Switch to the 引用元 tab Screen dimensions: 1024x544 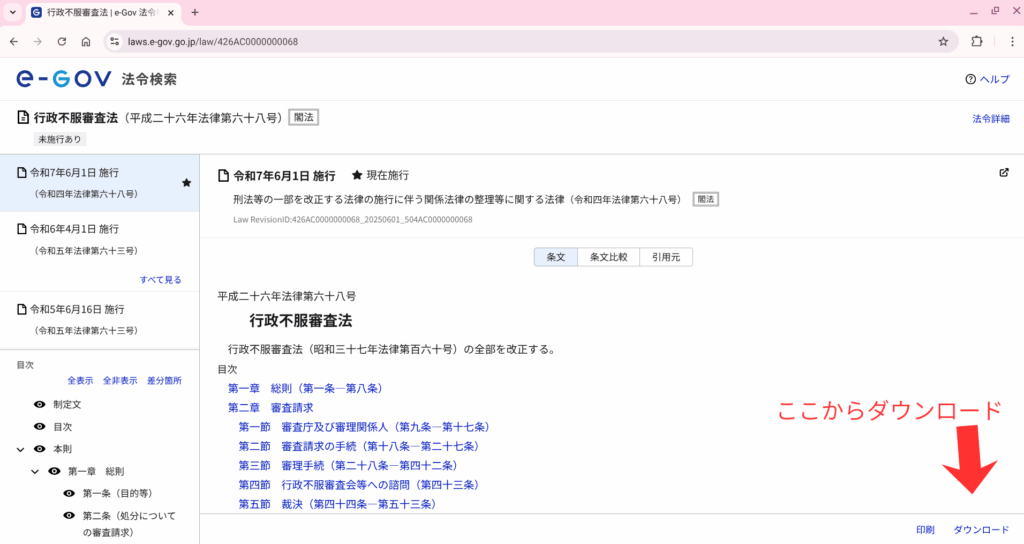(665, 257)
